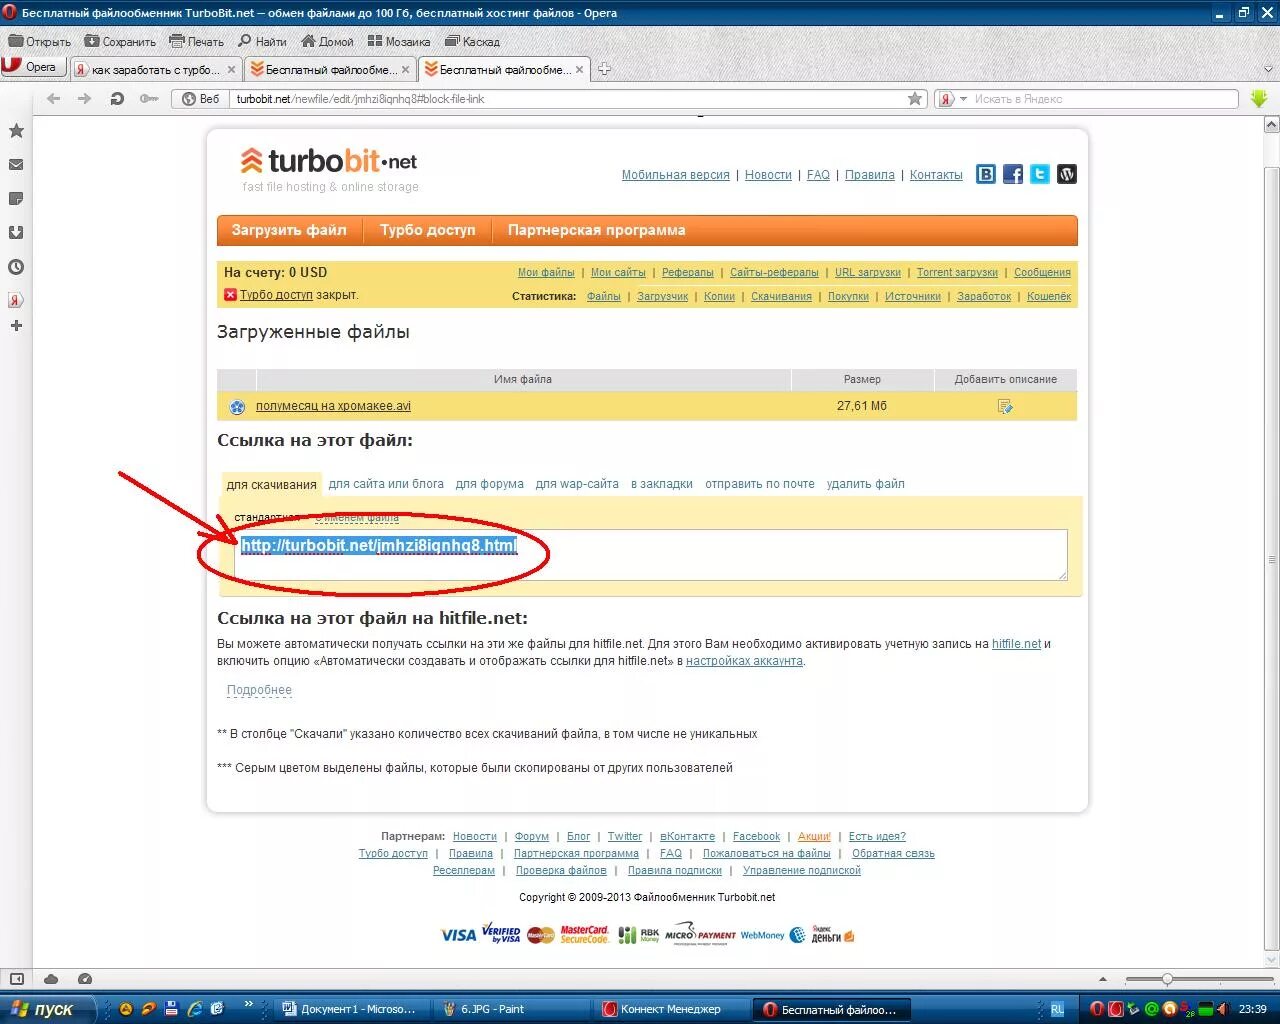Click the WordPress blog icon
The width and height of the screenshot is (1280, 1024).
[1067, 174]
